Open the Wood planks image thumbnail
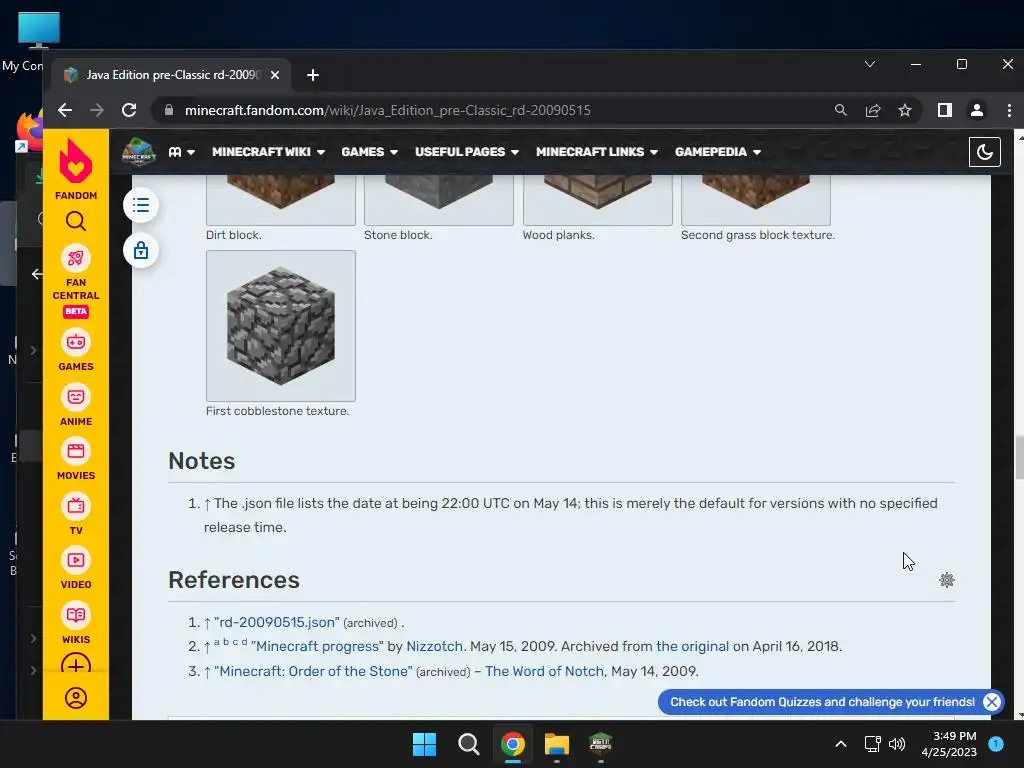Viewport: 1024px width, 768px height. point(598,199)
